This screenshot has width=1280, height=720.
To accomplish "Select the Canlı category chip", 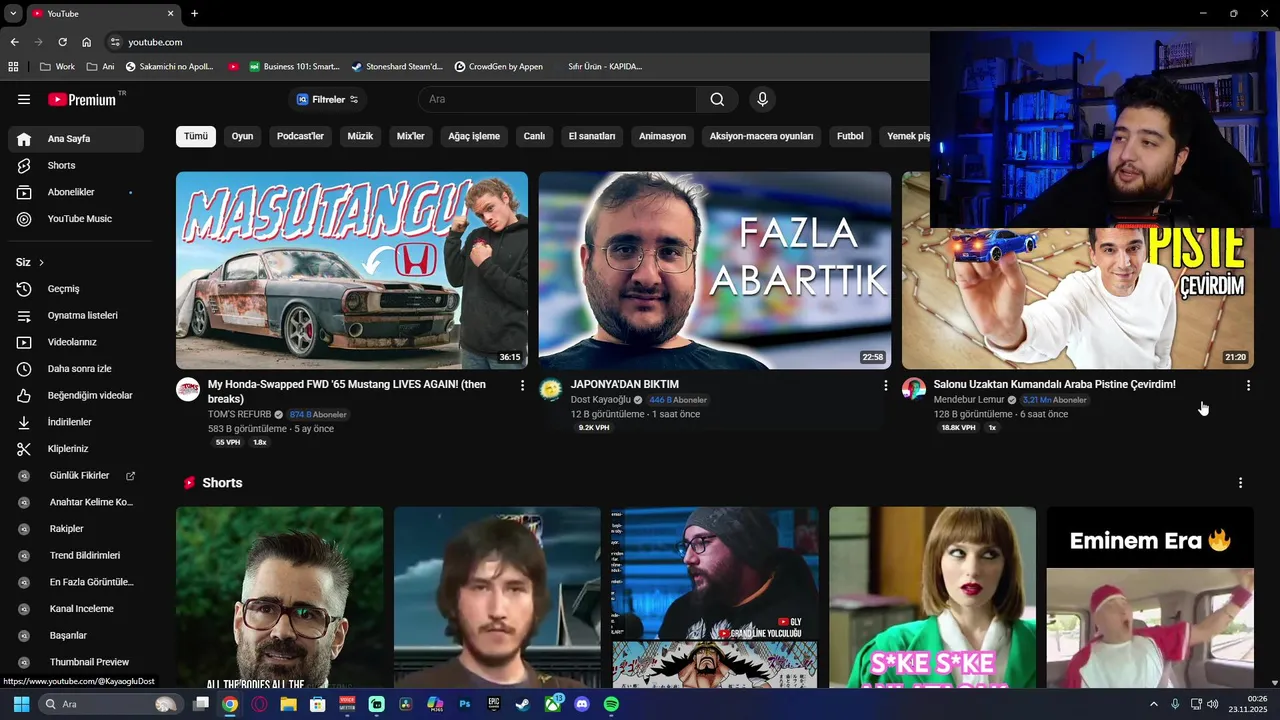I will pos(534,136).
